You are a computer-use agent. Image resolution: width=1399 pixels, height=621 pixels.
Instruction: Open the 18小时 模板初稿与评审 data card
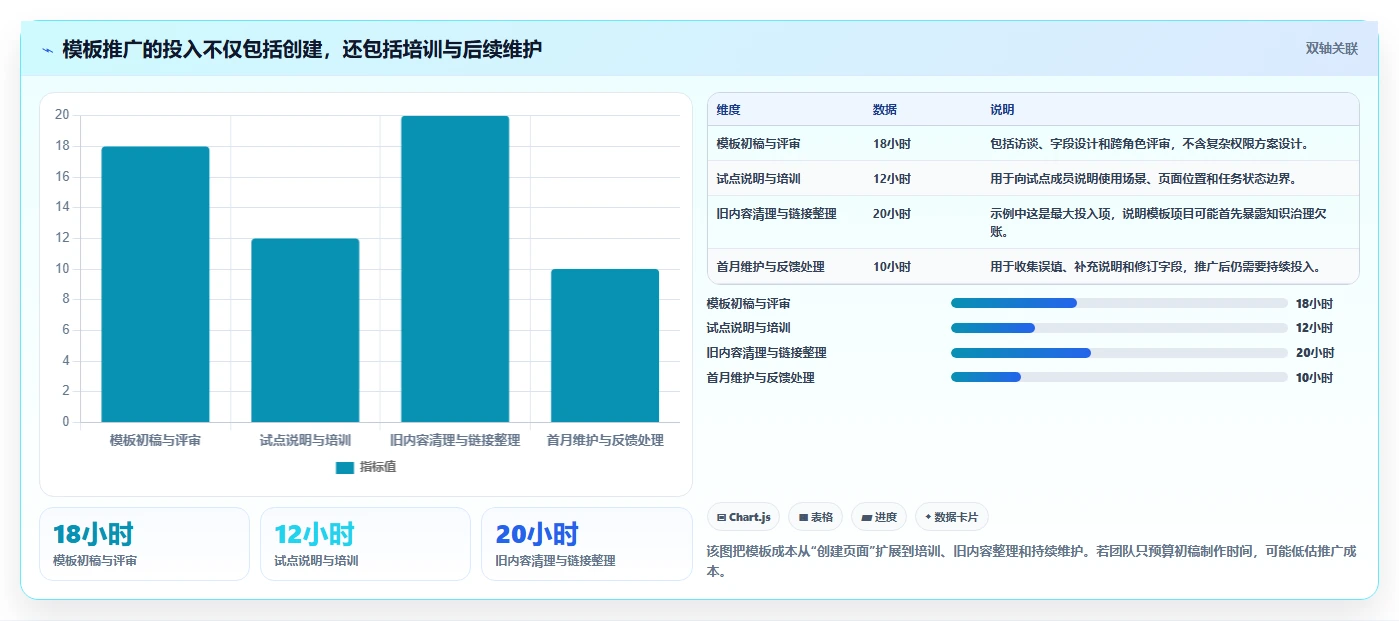point(144,544)
